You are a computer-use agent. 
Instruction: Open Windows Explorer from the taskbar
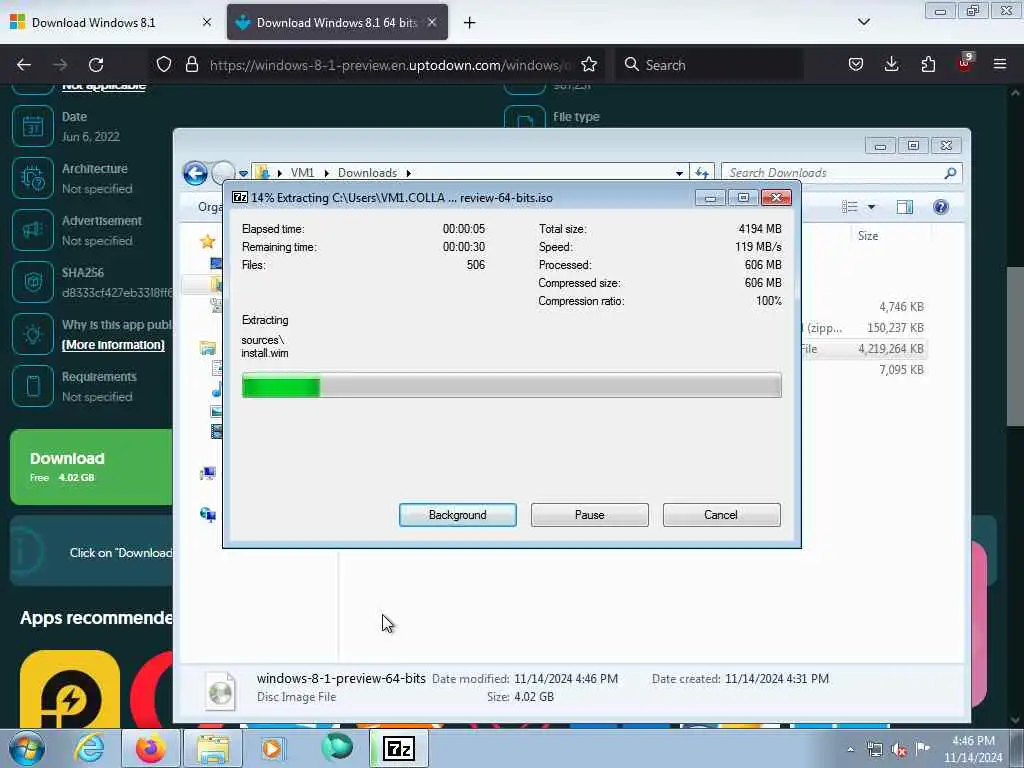[213, 748]
